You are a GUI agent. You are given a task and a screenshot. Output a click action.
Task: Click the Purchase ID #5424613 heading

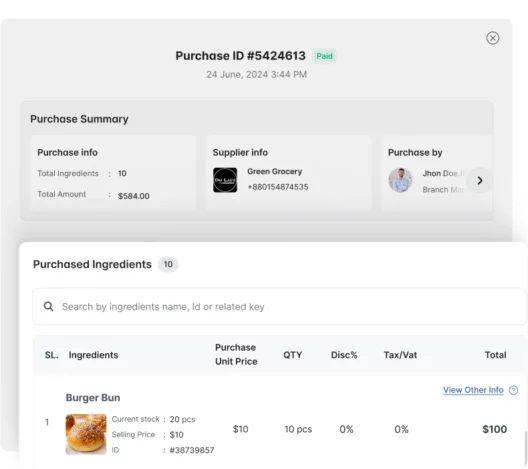(x=240, y=56)
